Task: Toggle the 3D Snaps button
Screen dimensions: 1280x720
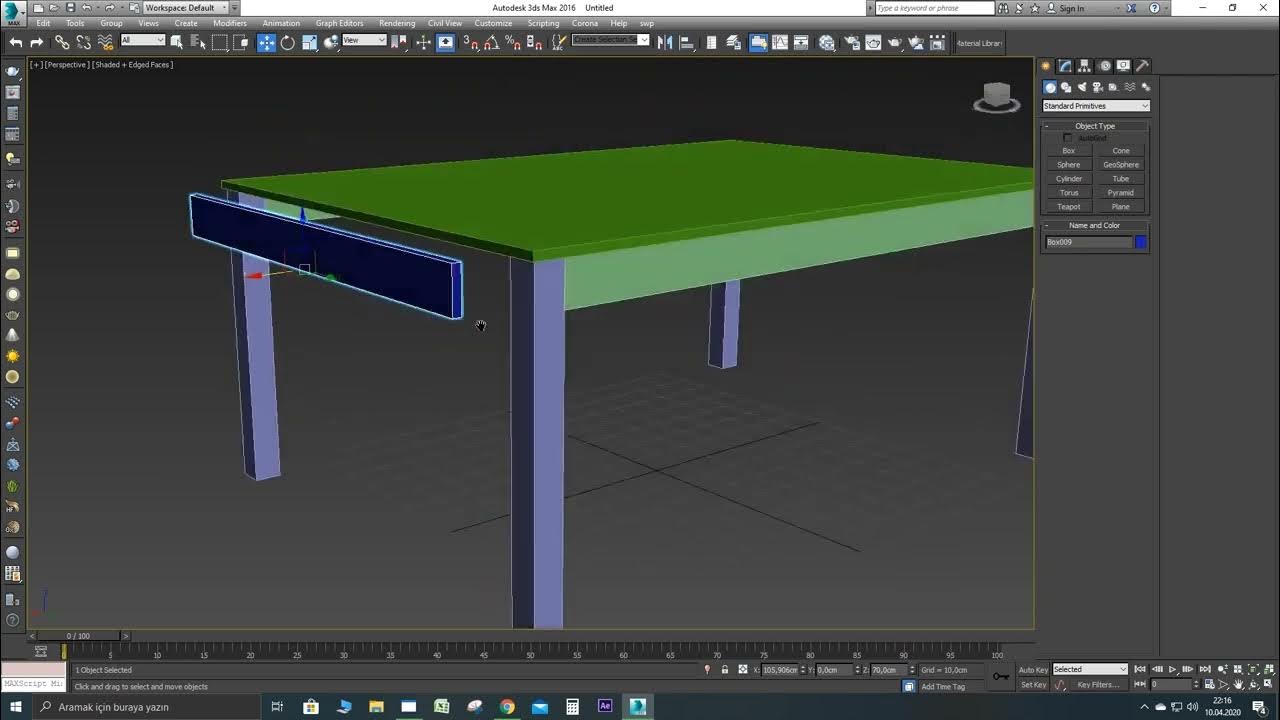Action: [471, 42]
